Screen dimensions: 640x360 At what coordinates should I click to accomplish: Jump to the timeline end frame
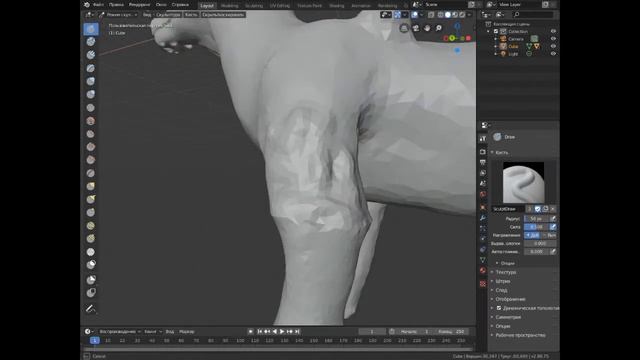[298, 331]
